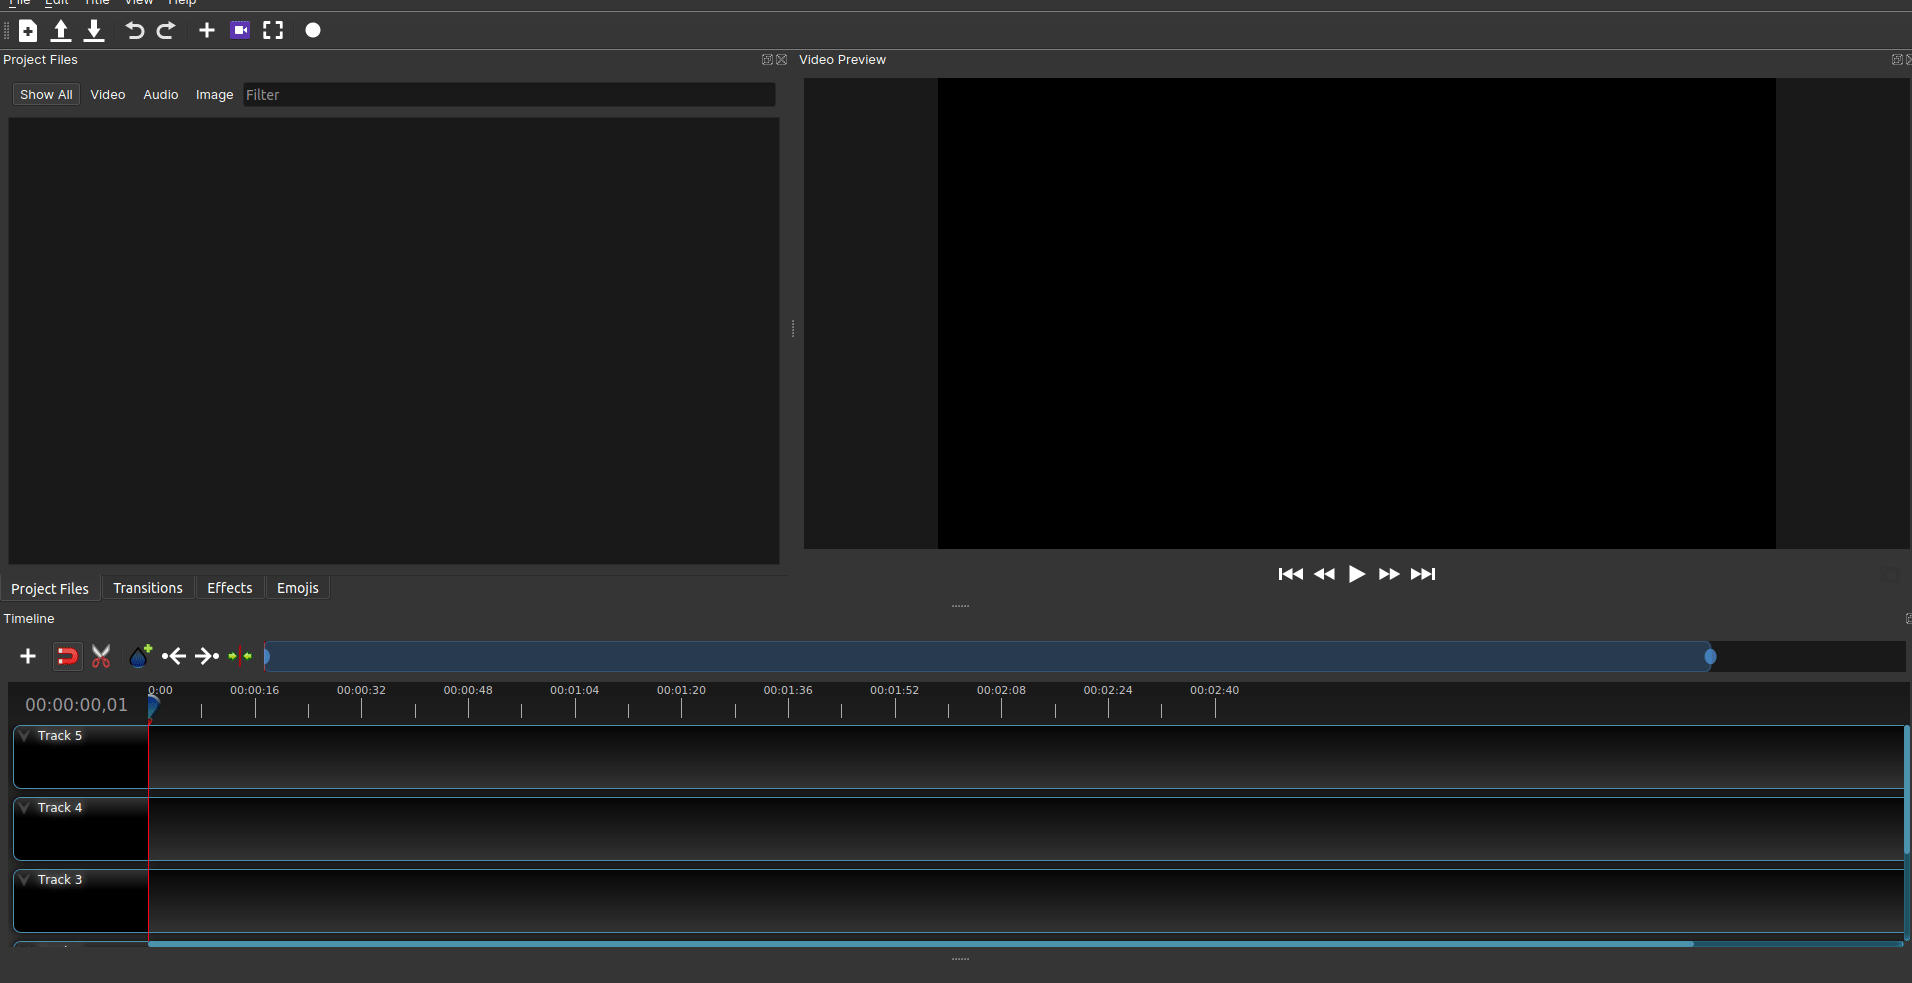
Task: Select the Choose Profile video icon
Action: 239,30
